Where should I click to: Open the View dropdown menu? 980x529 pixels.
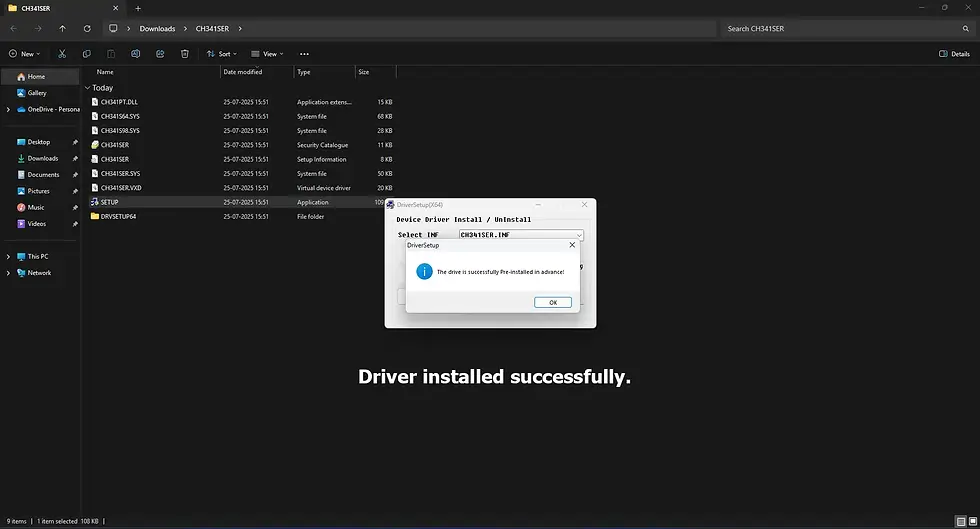tap(268, 54)
